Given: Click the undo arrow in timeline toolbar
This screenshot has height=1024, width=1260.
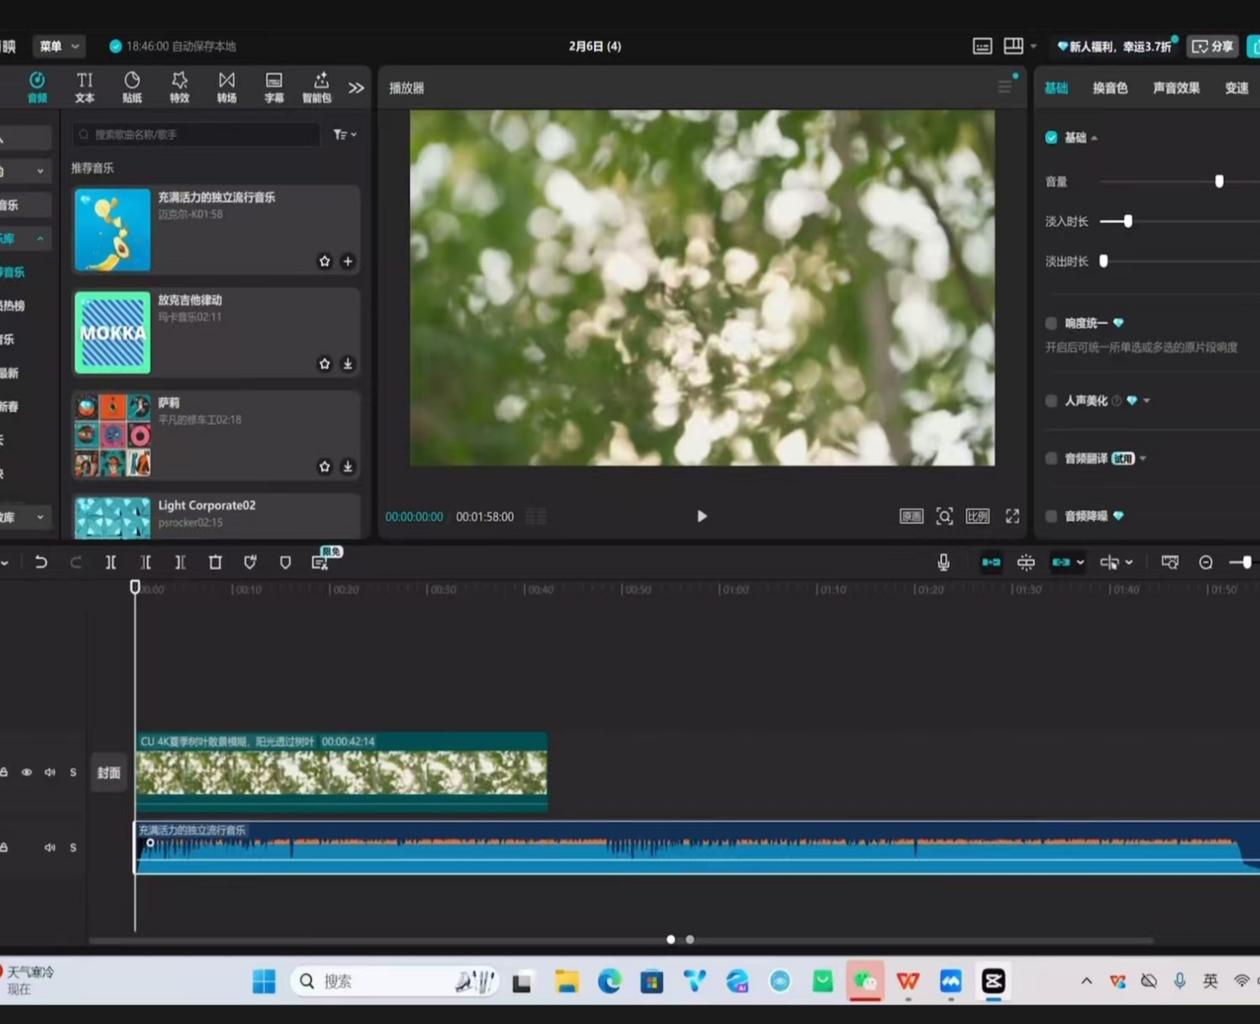Looking at the screenshot, I should click(41, 563).
